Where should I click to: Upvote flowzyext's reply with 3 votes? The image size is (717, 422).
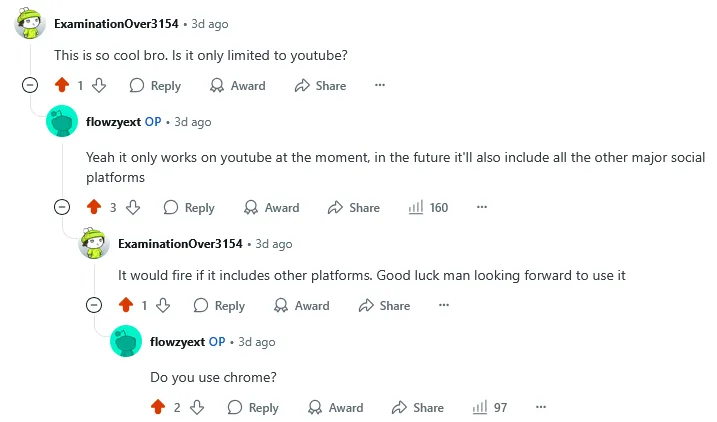point(94,207)
